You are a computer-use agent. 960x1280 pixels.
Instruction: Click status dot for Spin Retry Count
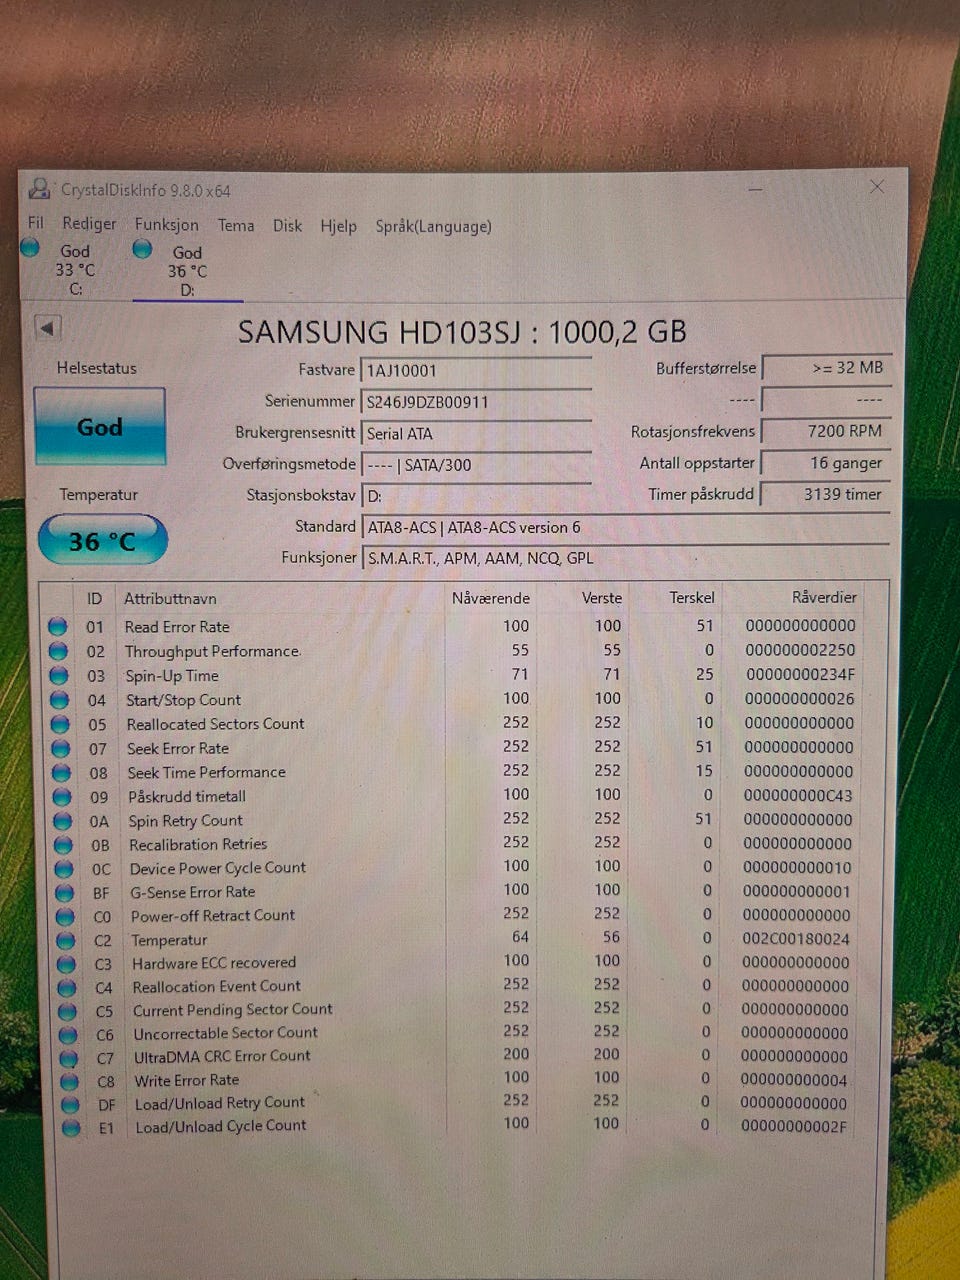point(62,821)
